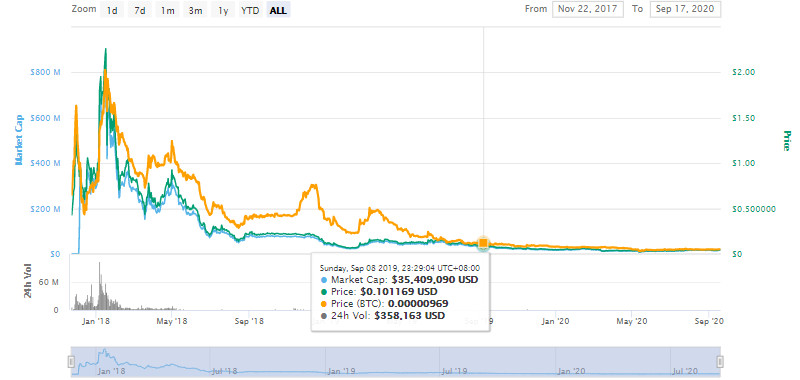
Task: Edit the To date field
Action: pyautogui.click(x=685, y=9)
